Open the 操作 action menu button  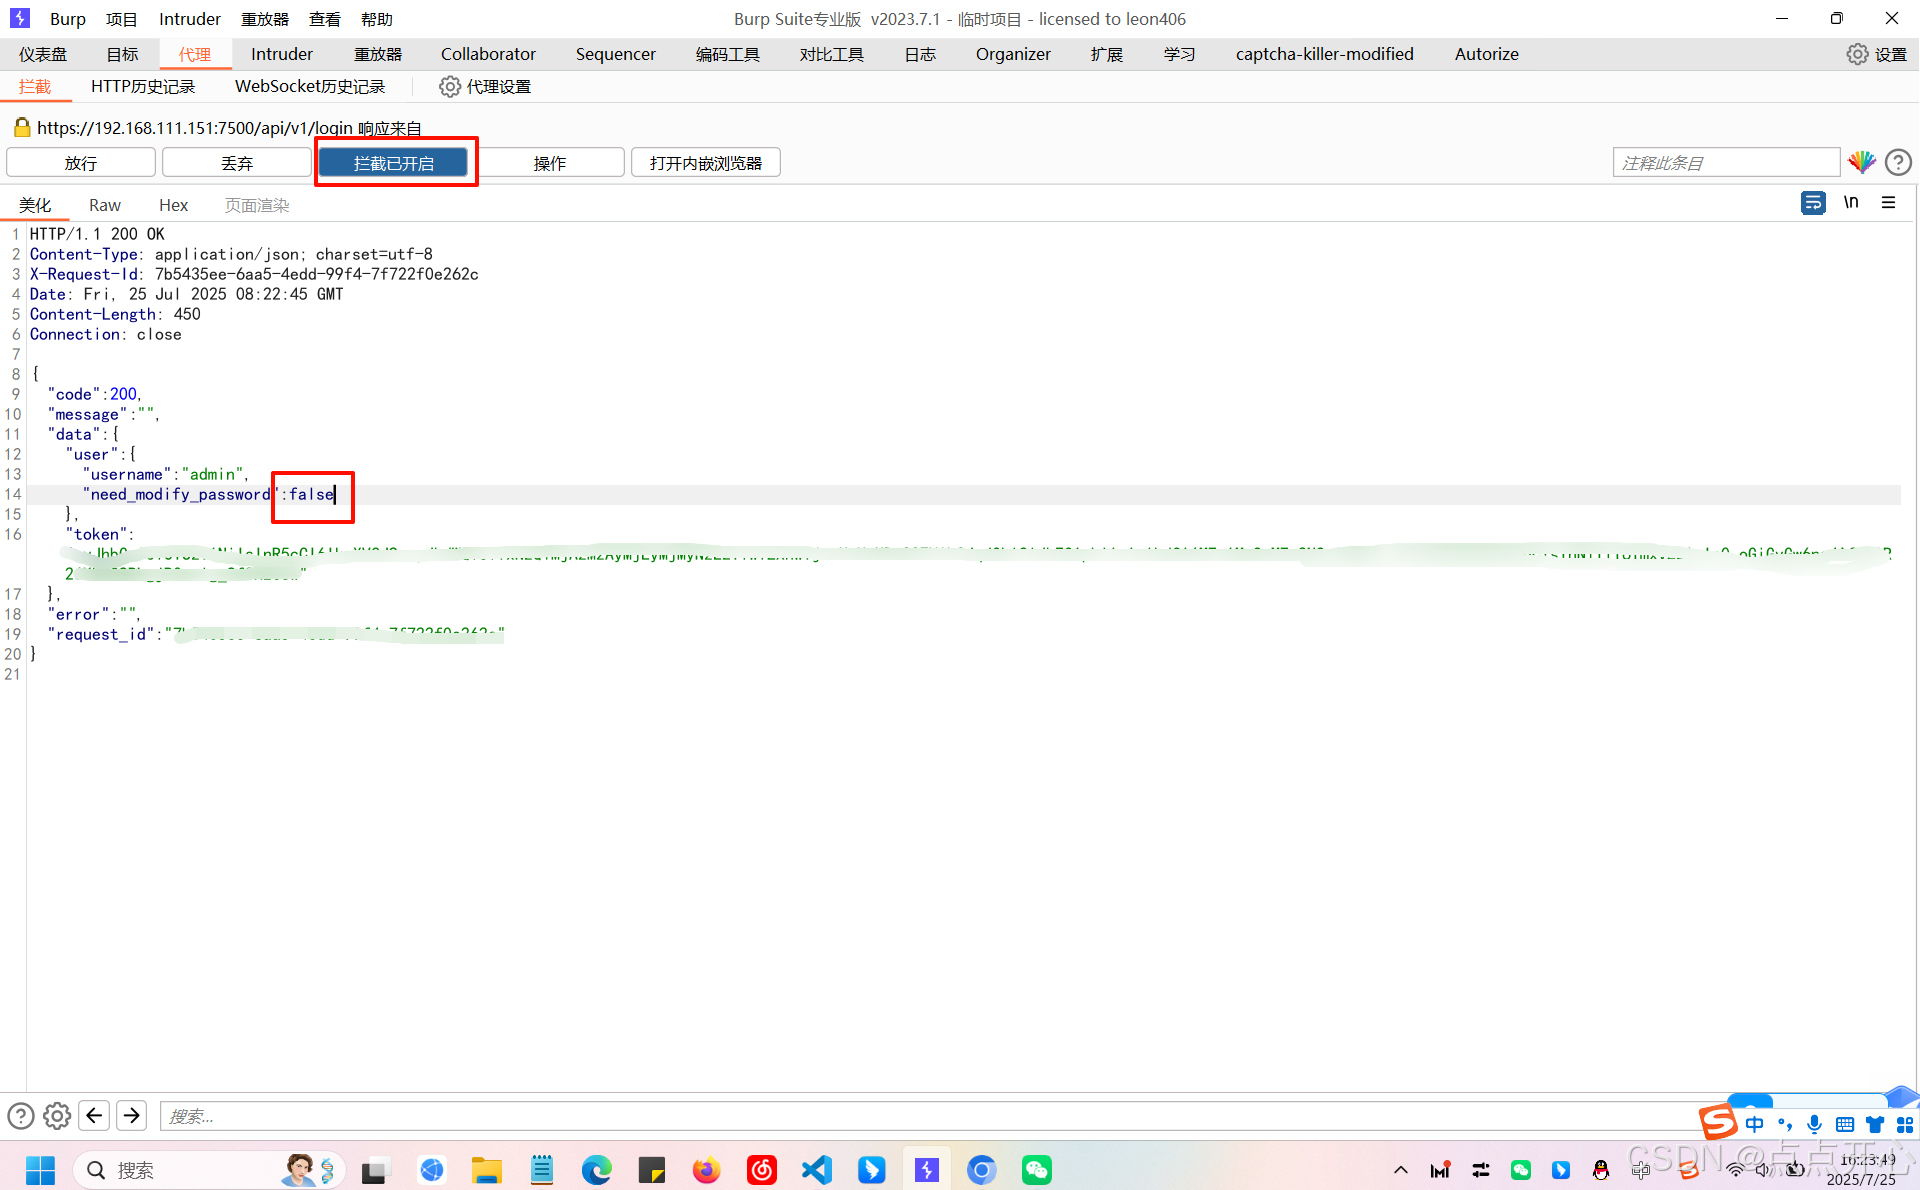(550, 163)
